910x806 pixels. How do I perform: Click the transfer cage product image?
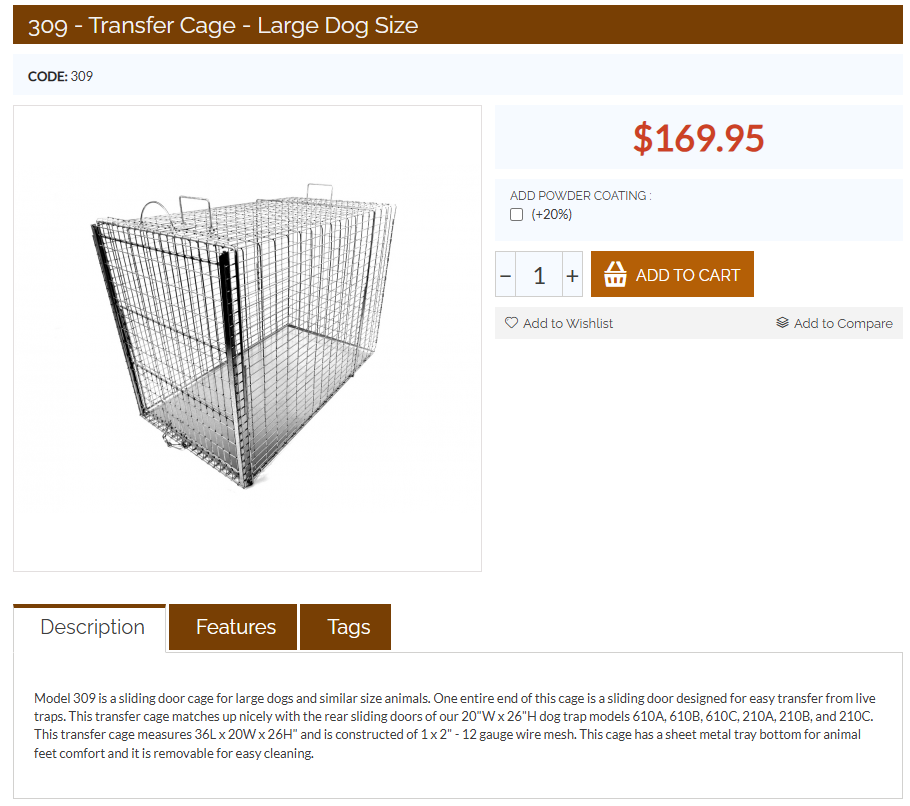tap(247, 340)
